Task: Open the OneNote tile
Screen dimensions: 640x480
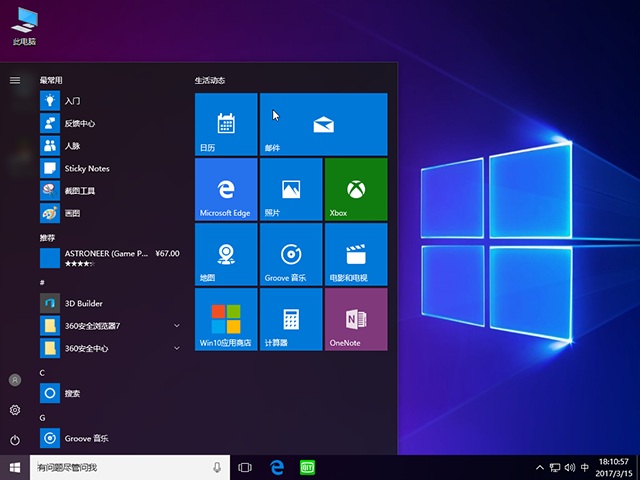Action: coord(355,319)
